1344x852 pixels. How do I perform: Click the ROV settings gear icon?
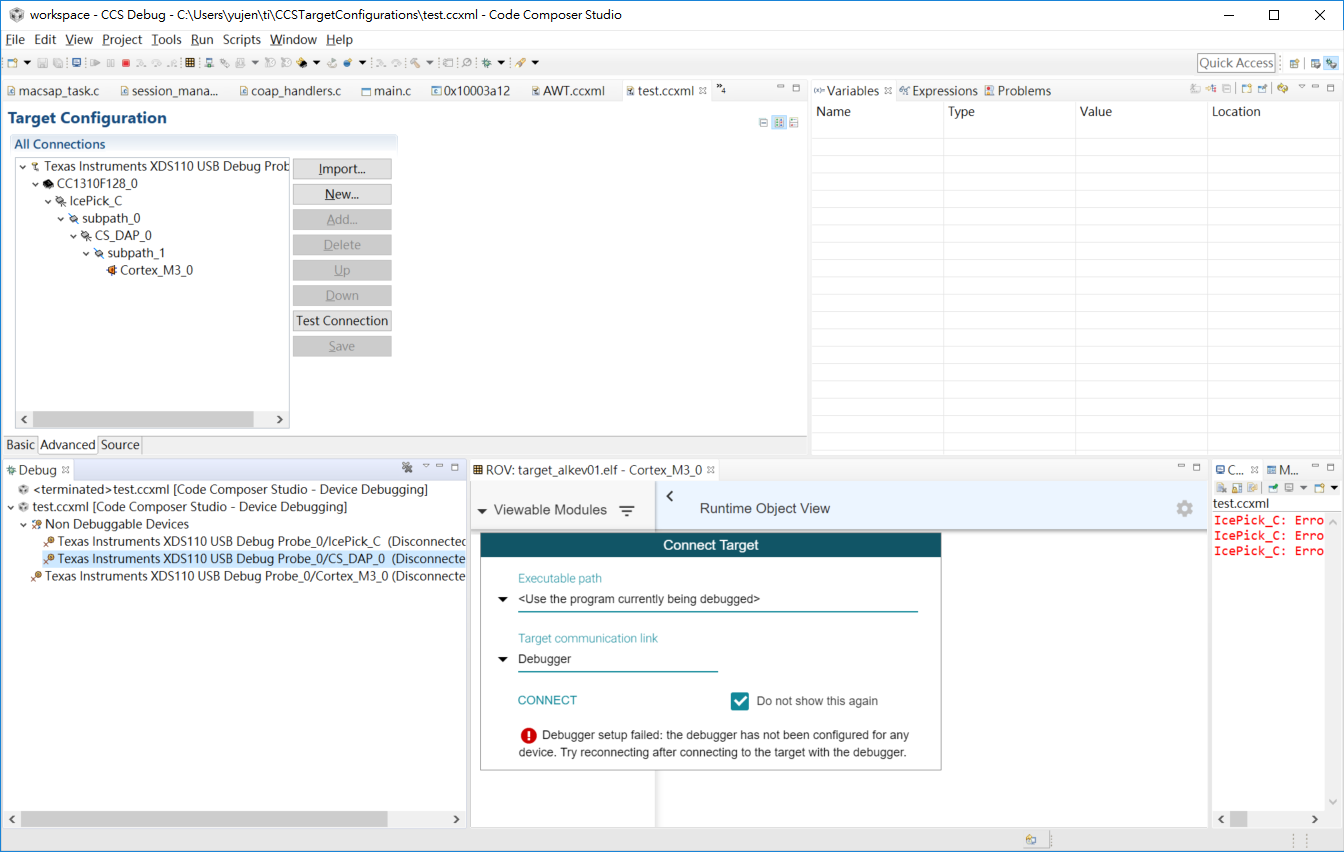(x=1184, y=509)
